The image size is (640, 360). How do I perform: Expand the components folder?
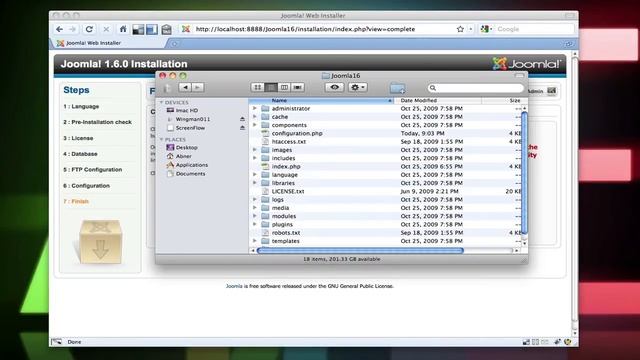(255, 125)
